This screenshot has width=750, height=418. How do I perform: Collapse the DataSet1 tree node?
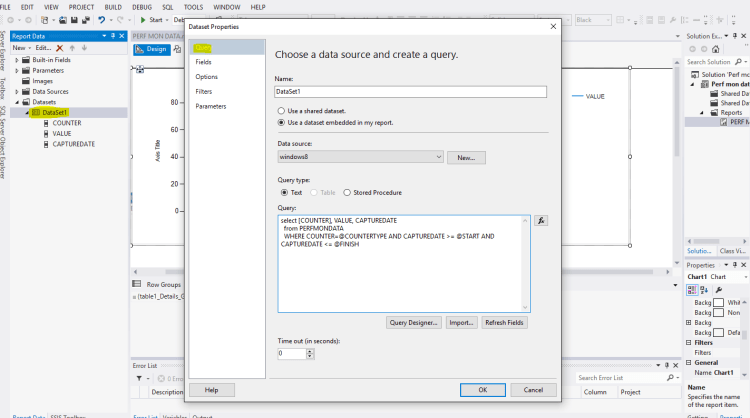click(x=26, y=112)
